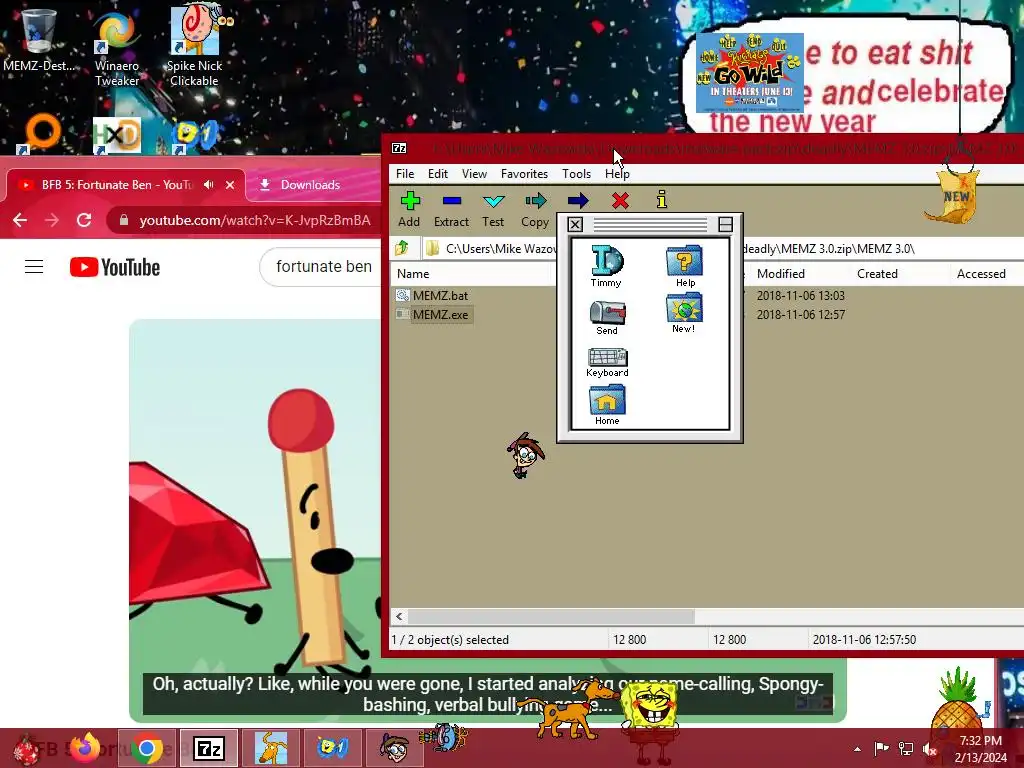This screenshot has width=1024, height=768.
Task: Click the taskbar clock showing 7:32 PM
Action: pos(980,748)
